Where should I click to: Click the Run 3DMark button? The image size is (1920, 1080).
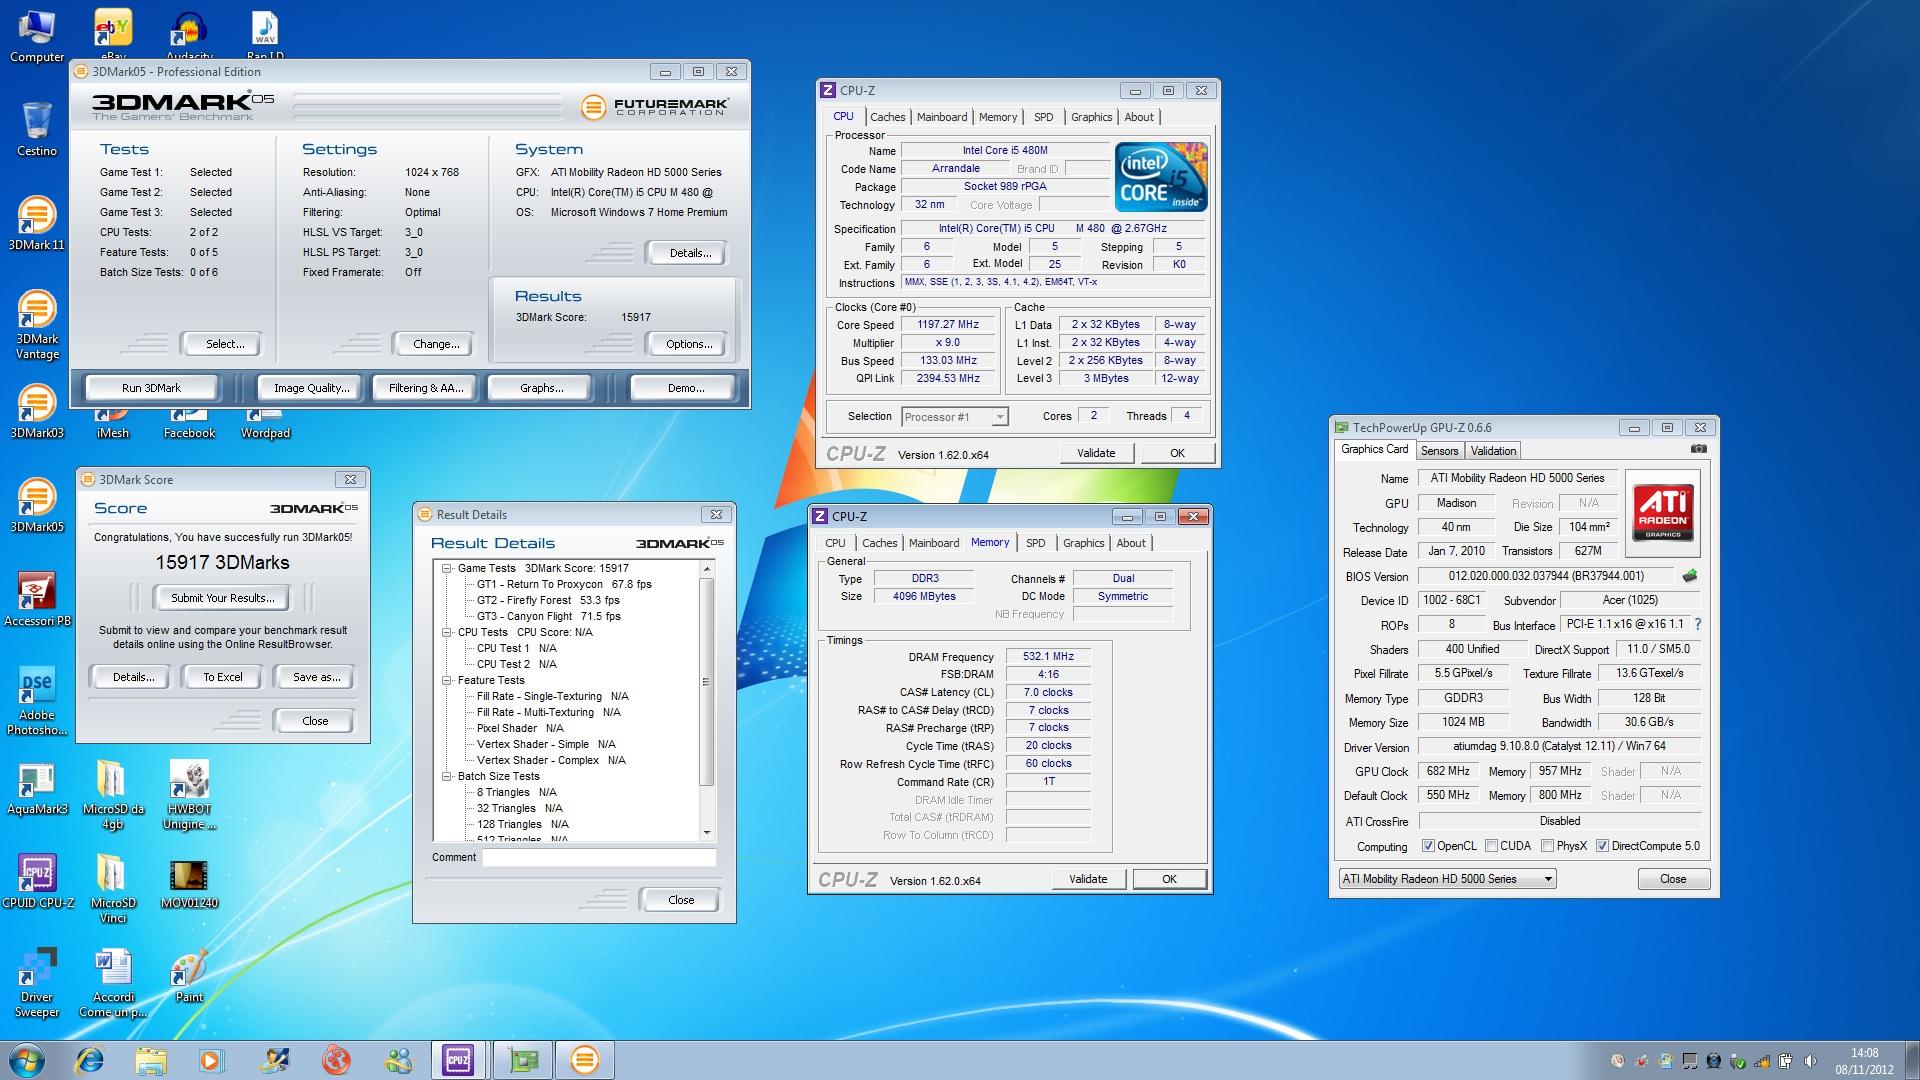[151, 388]
